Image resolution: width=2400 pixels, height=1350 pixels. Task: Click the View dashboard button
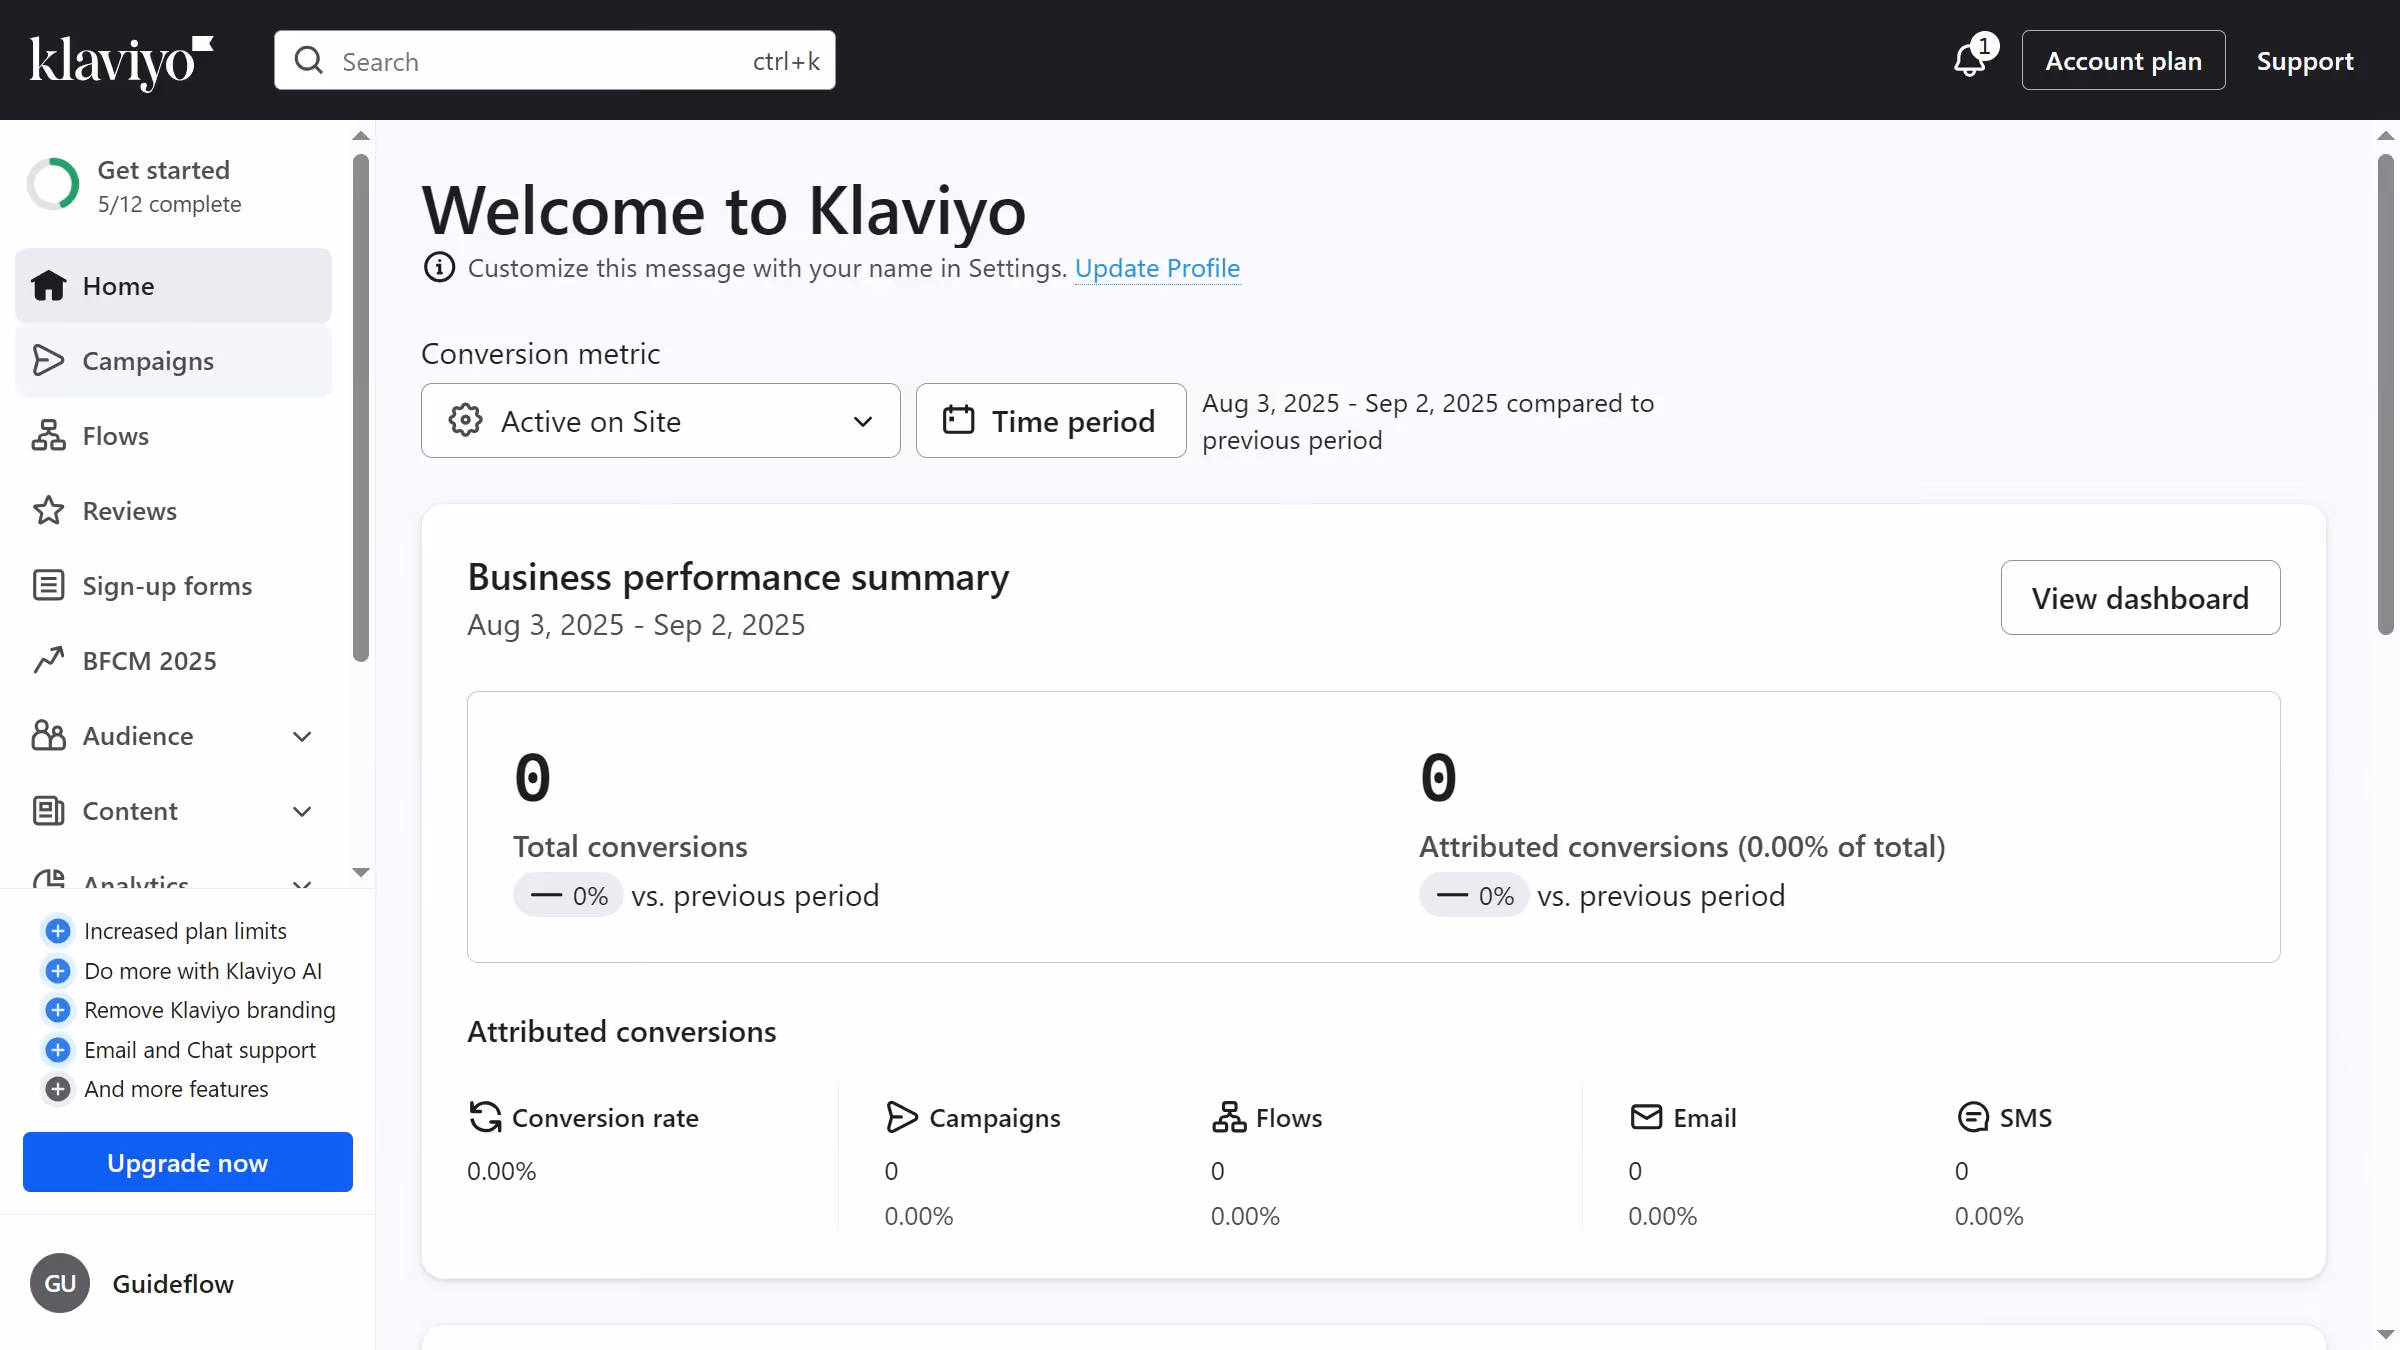pos(2140,597)
